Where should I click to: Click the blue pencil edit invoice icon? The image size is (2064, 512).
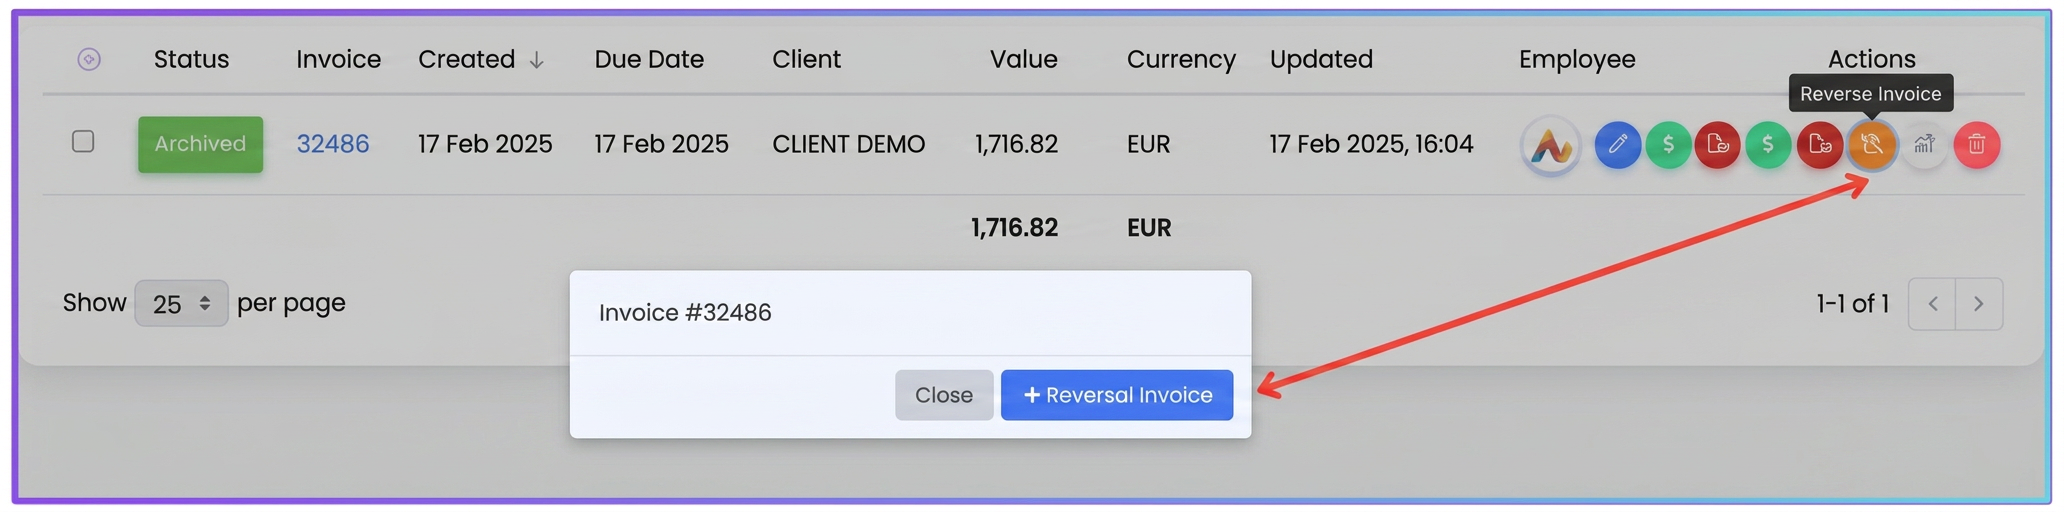(1617, 145)
